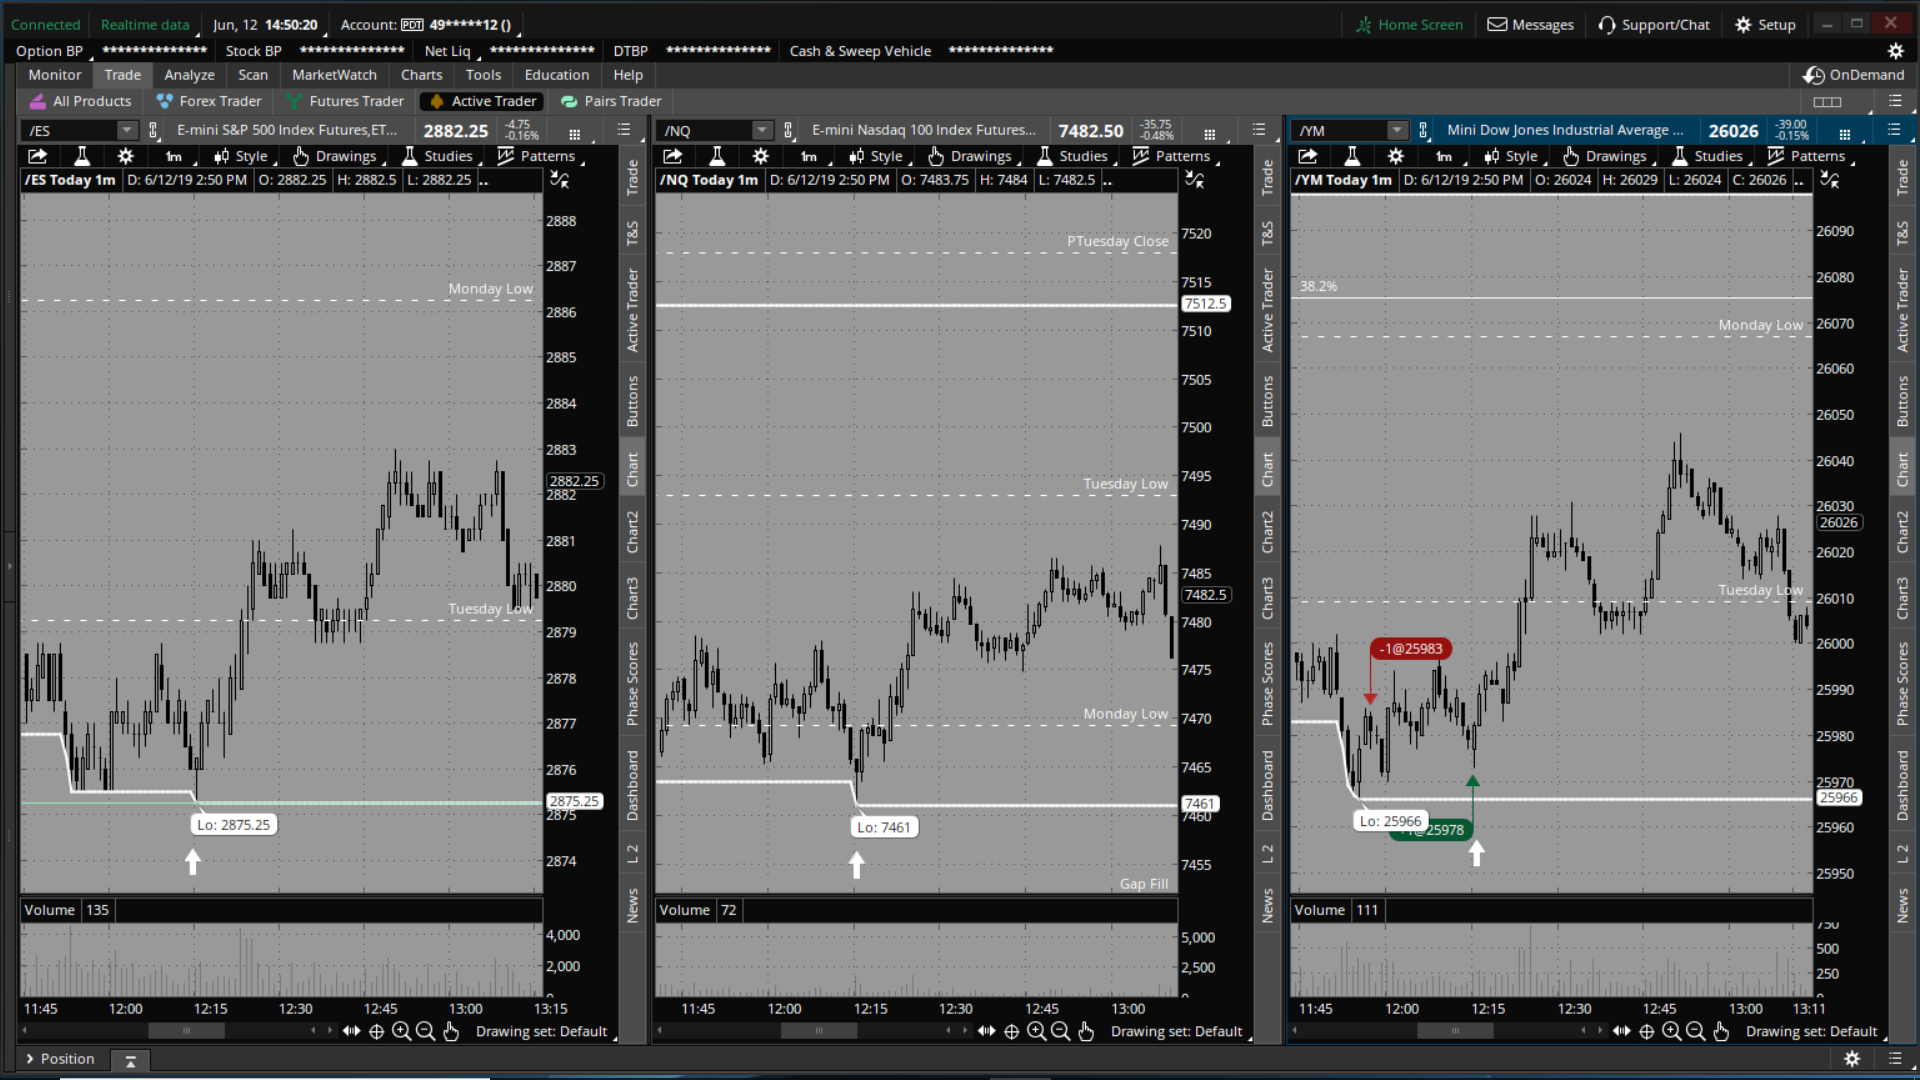
Task: Open the MarketWatch tab
Action: 334,75
